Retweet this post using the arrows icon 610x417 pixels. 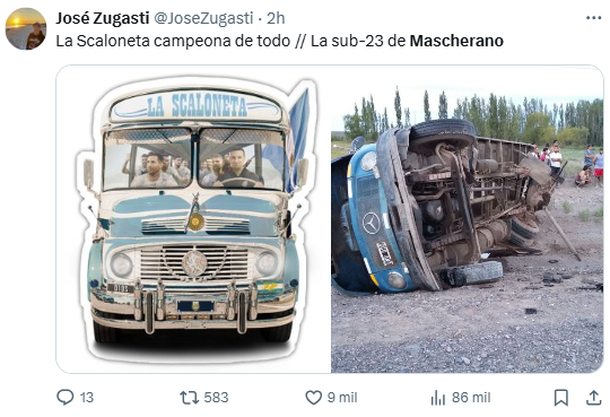[x=189, y=398]
